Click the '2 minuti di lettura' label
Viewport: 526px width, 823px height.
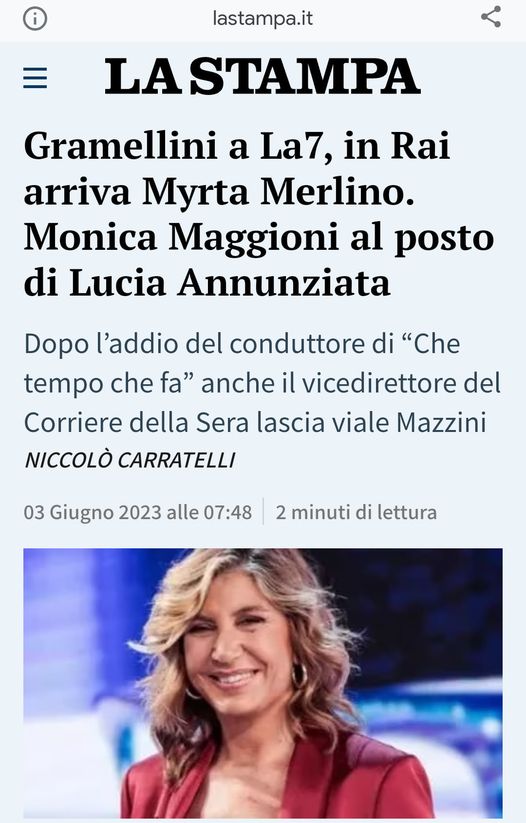click(x=356, y=512)
